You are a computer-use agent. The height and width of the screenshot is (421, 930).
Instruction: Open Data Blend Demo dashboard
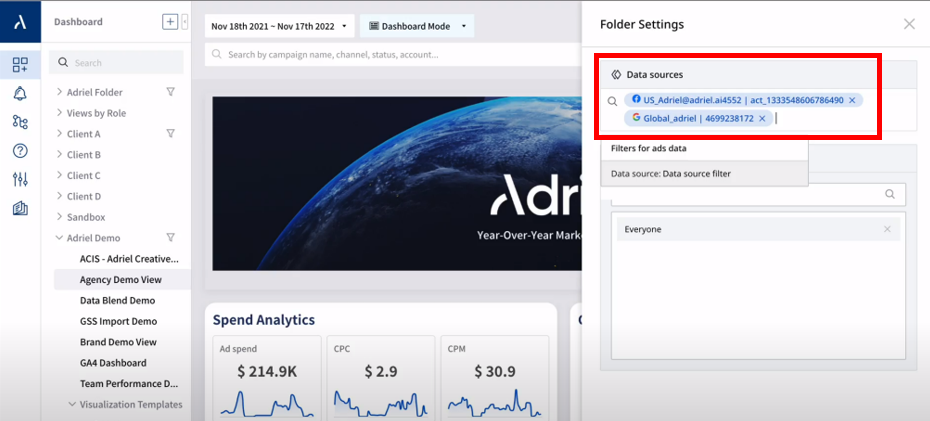[x=117, y=300]
